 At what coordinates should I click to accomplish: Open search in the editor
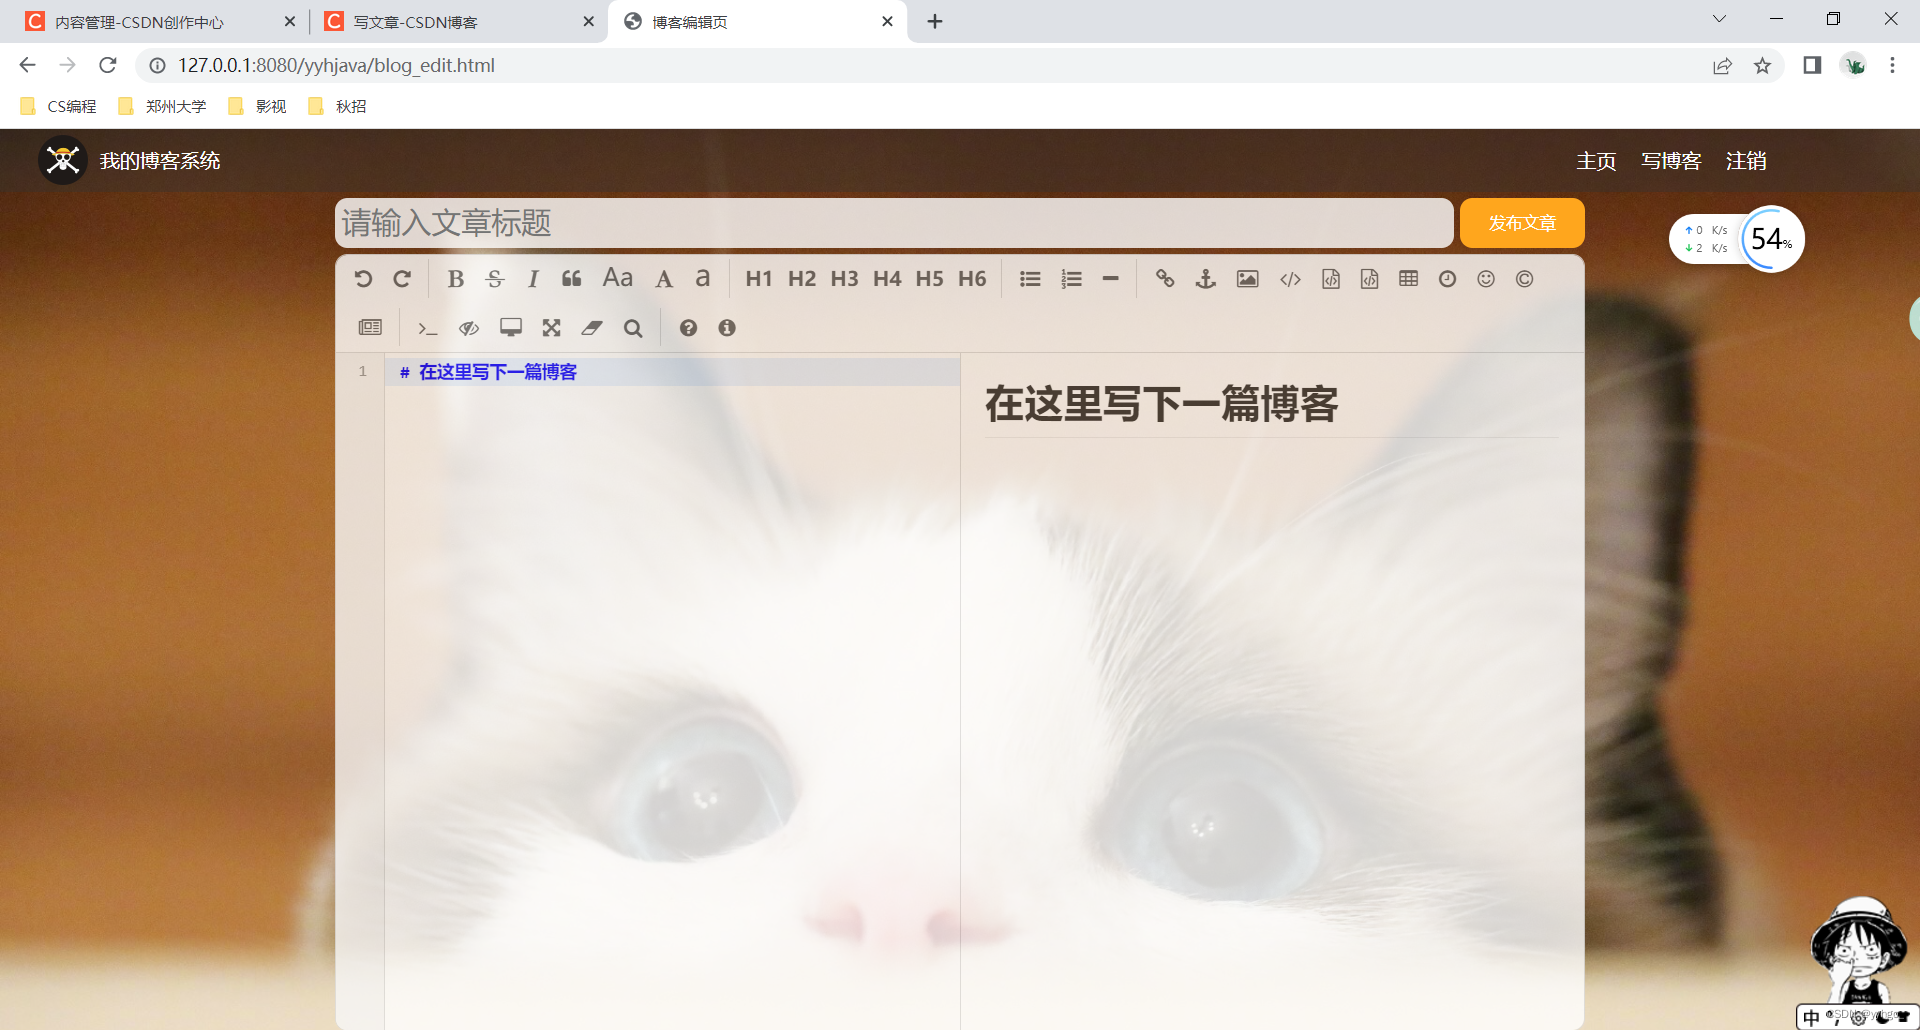pos(633,328)
